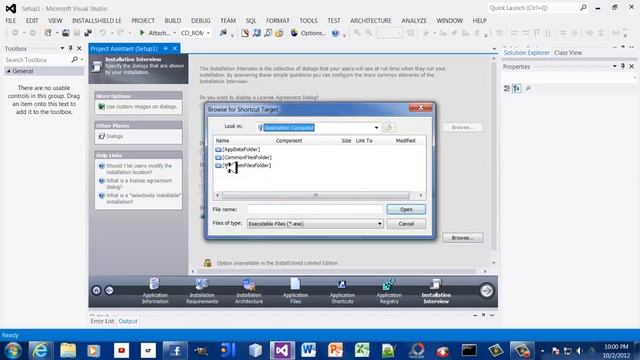Switch to the Output tab

(128, 321)
